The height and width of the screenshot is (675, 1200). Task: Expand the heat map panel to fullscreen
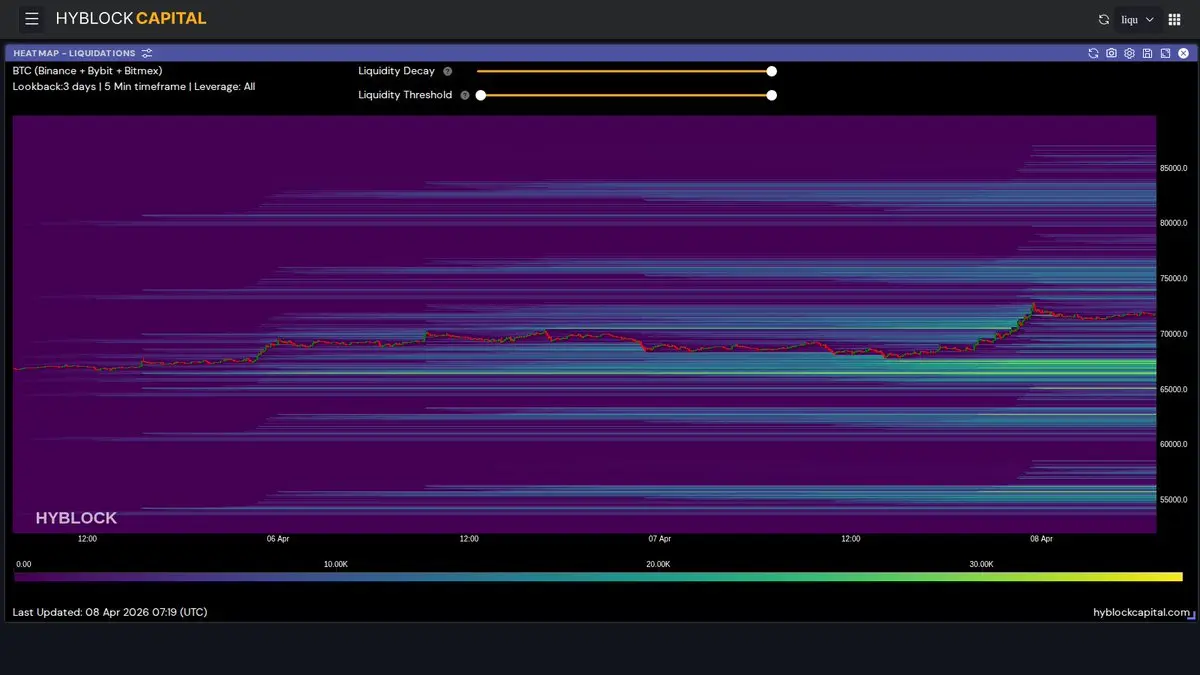(x=1165, y=53)
